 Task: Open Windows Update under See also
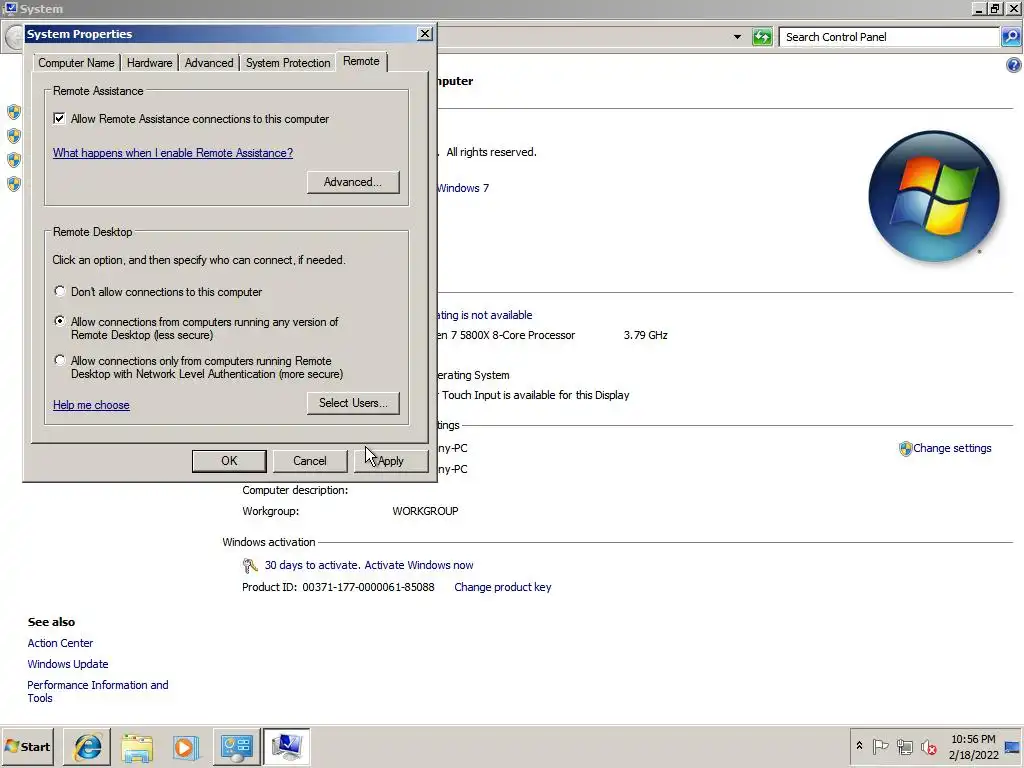coord(68,664)
